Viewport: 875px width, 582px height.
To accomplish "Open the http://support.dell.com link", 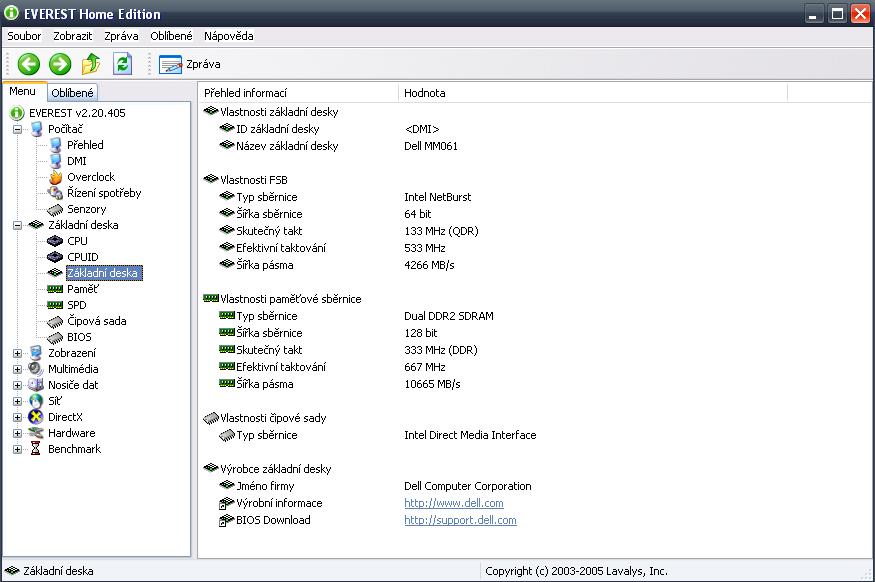I will coord(460,520).
